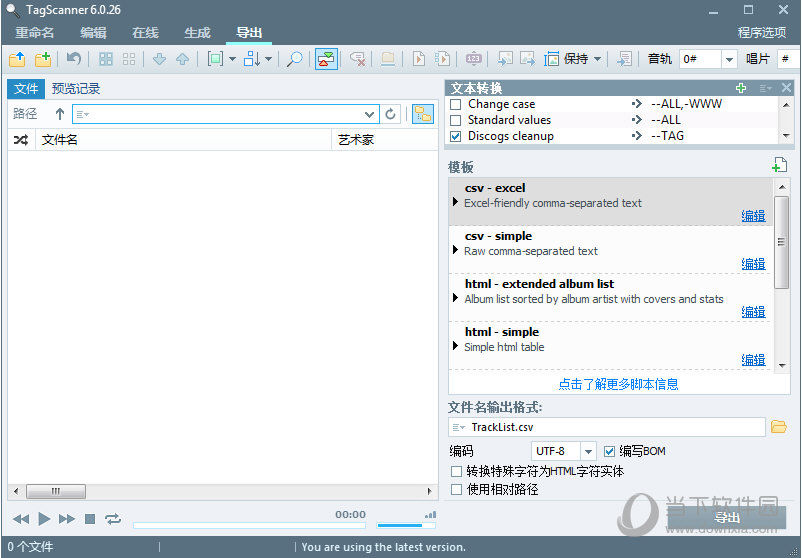Open search with the magnifying glass icon
This screenshot has width=802, height=558.
click(294, 59)
